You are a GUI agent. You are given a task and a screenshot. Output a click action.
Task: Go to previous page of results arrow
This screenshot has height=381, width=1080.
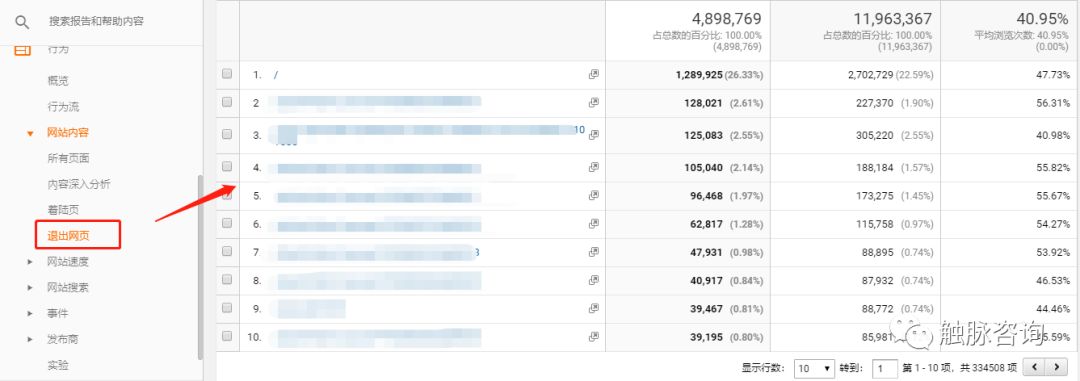click(x=1035, y=367)
